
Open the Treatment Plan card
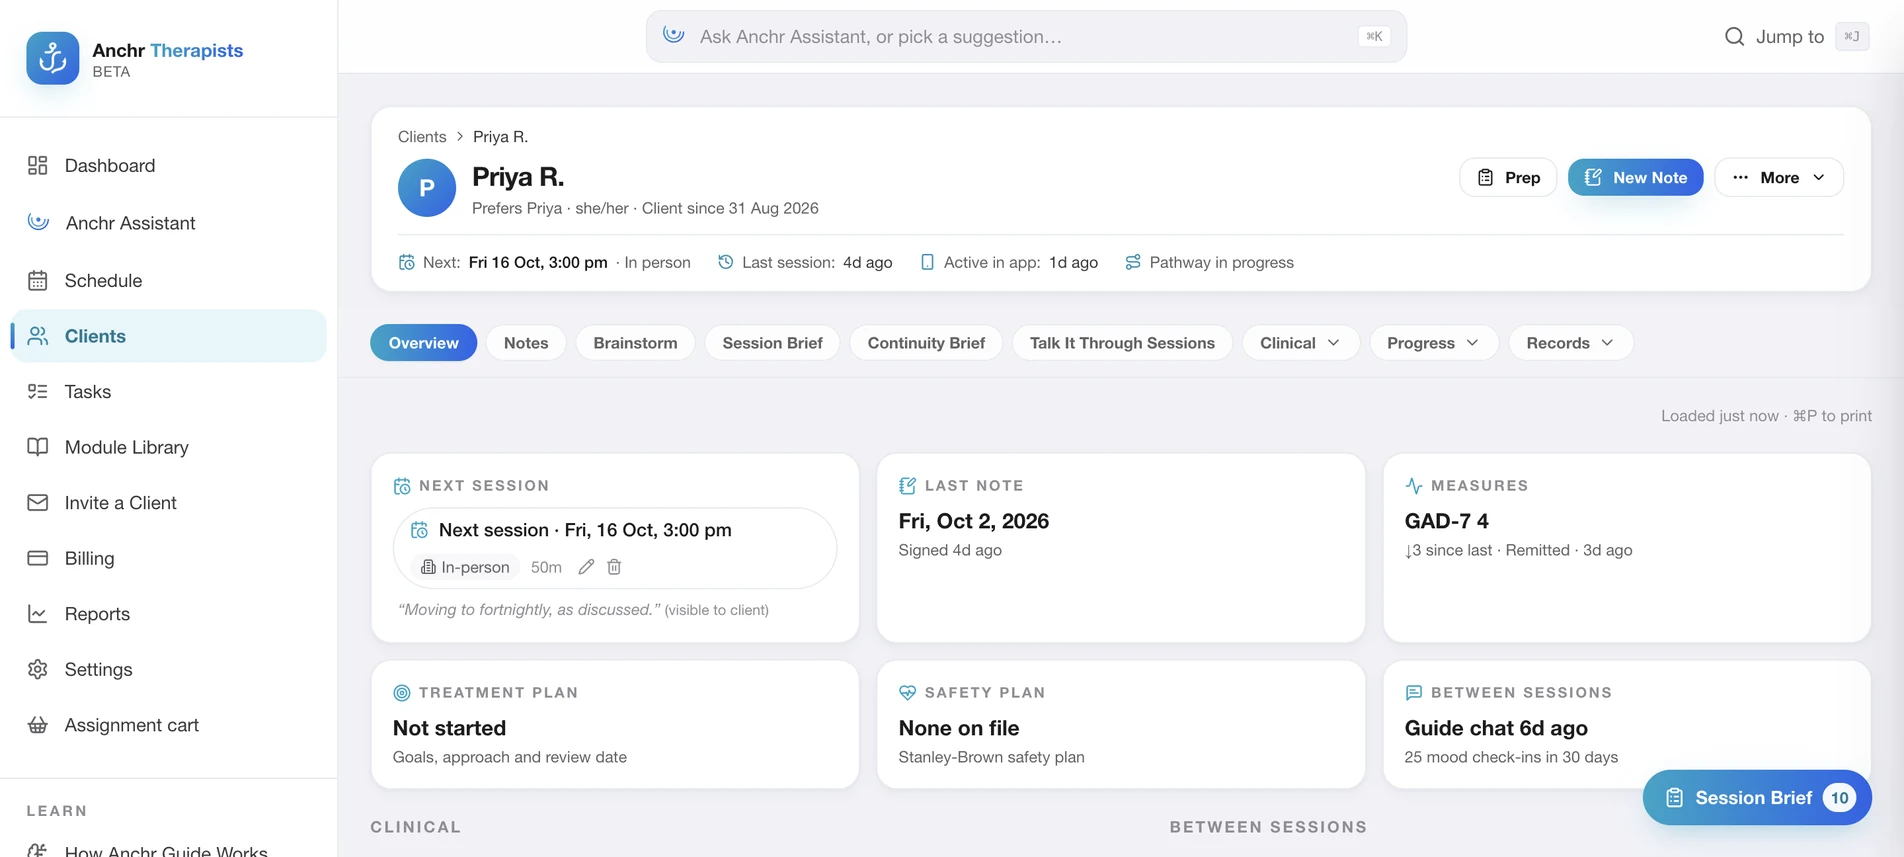pos(615,724)
